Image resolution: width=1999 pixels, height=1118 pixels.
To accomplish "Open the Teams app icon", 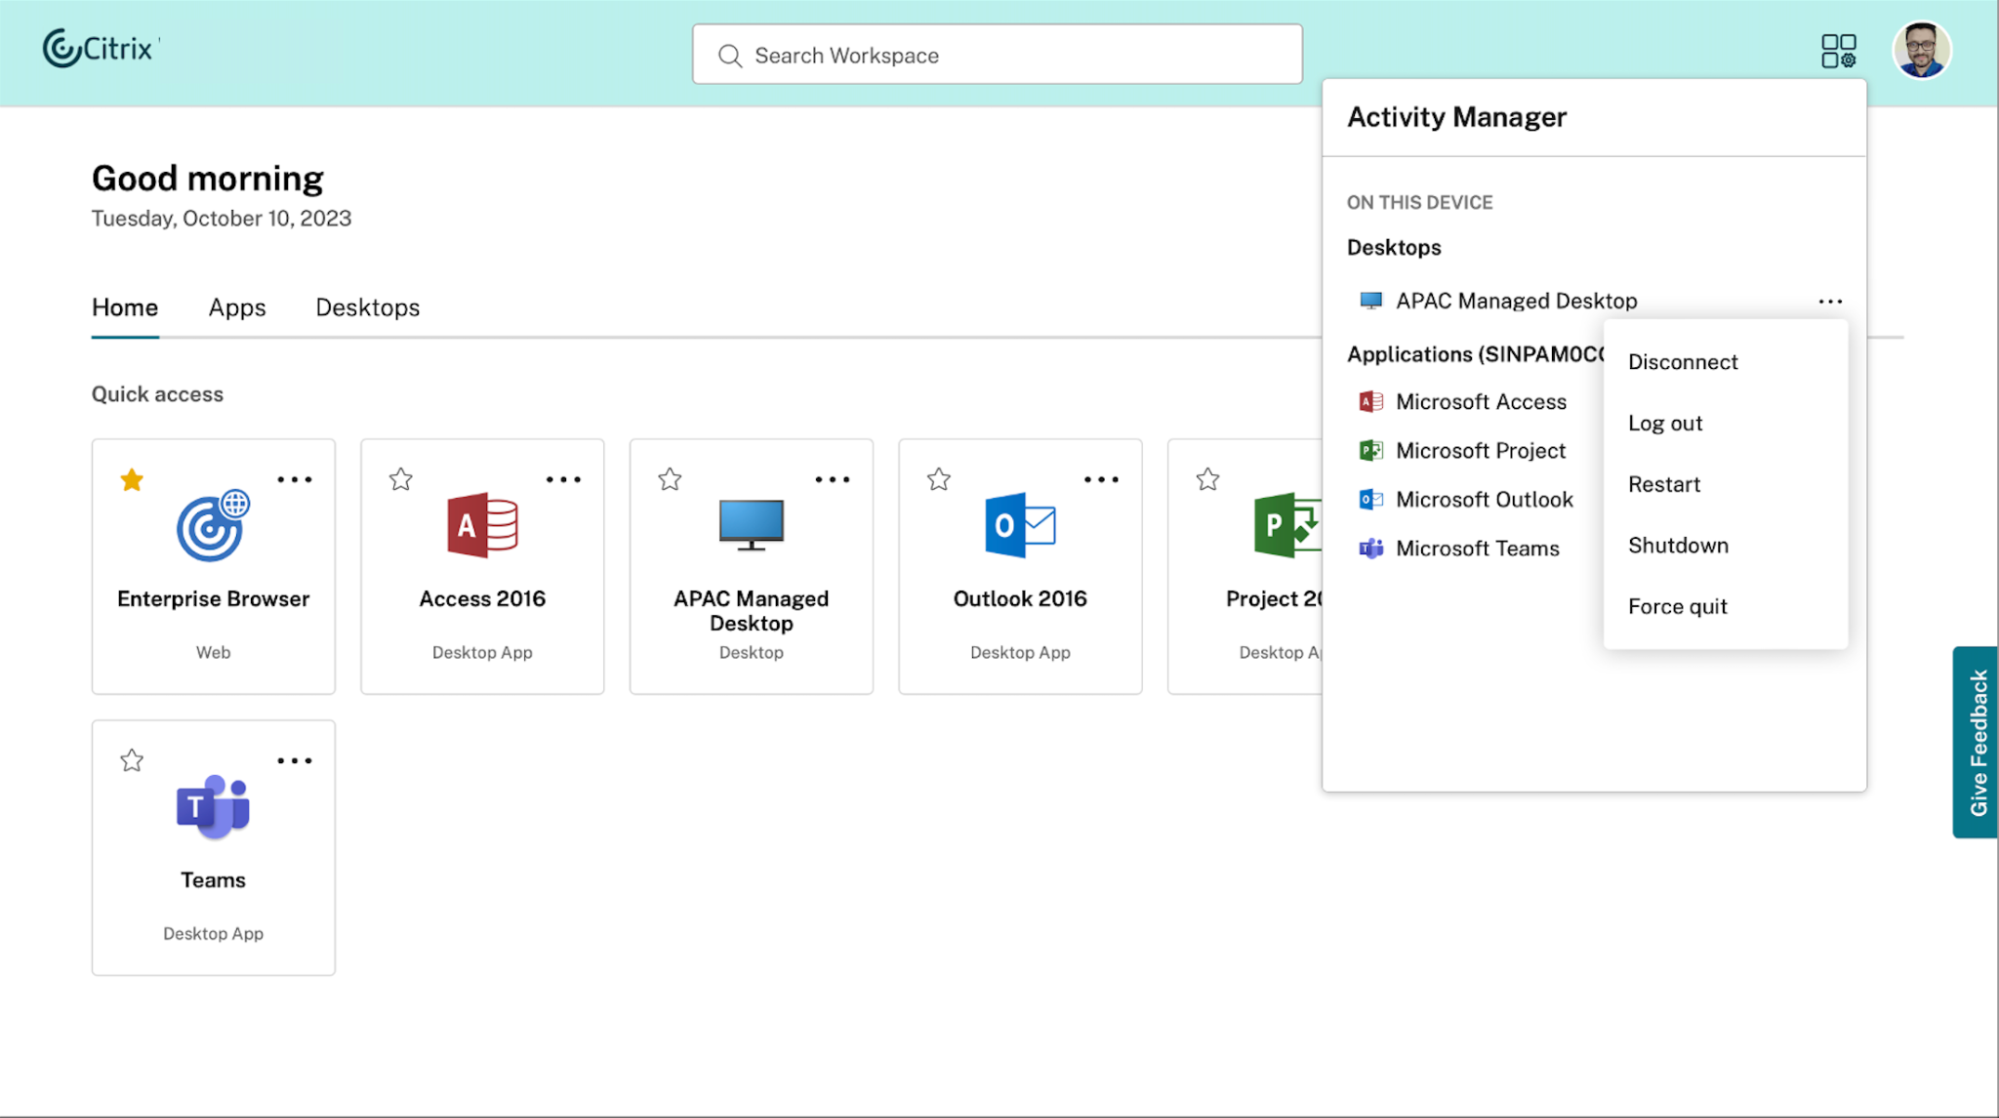I will (213, 806).
